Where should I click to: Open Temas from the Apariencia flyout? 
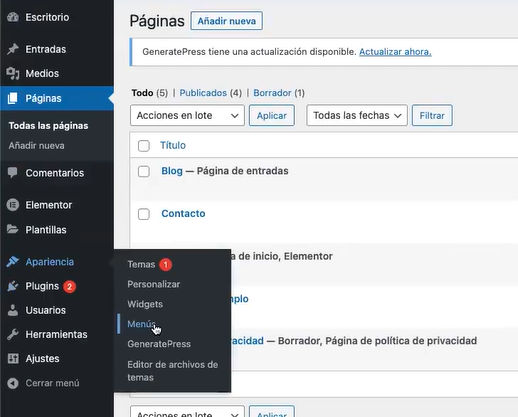click(x=141, y=264)
